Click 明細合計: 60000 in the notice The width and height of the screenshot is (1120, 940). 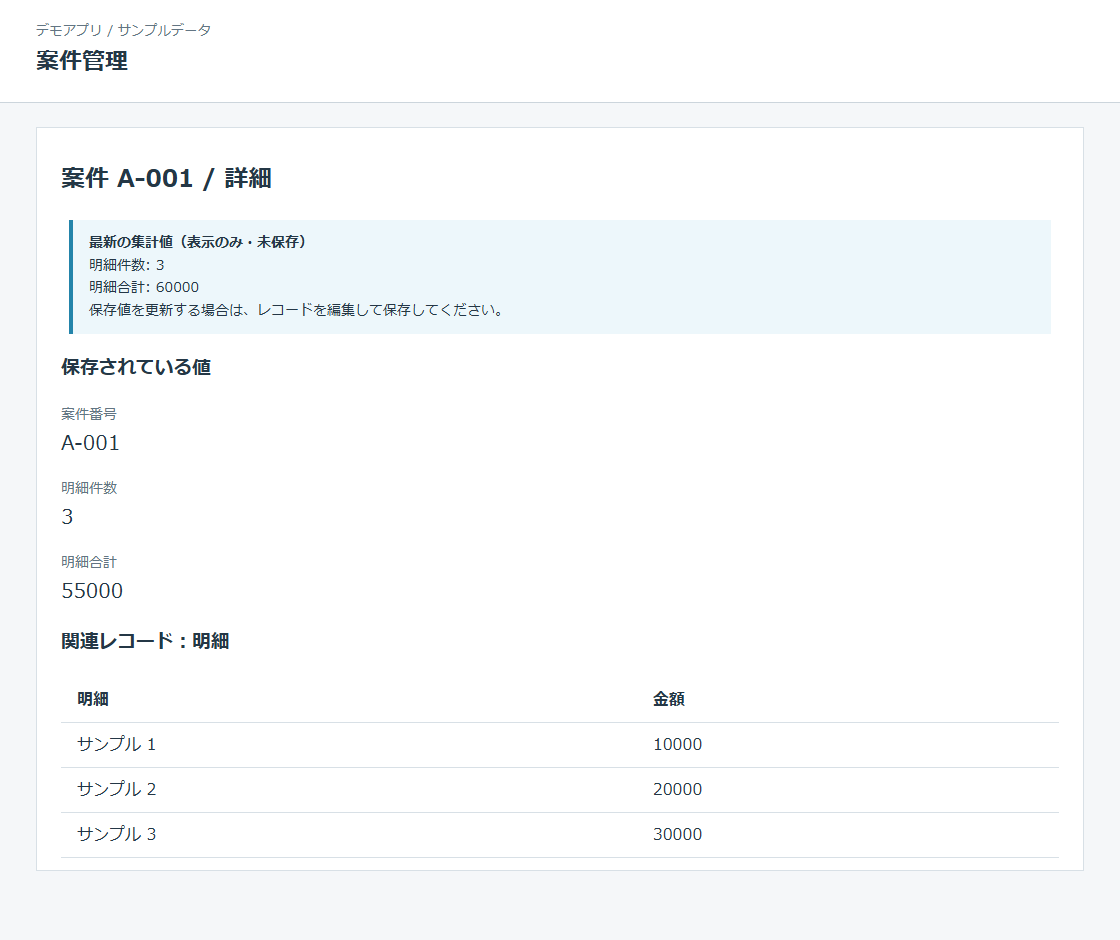[x=144, y=287]
